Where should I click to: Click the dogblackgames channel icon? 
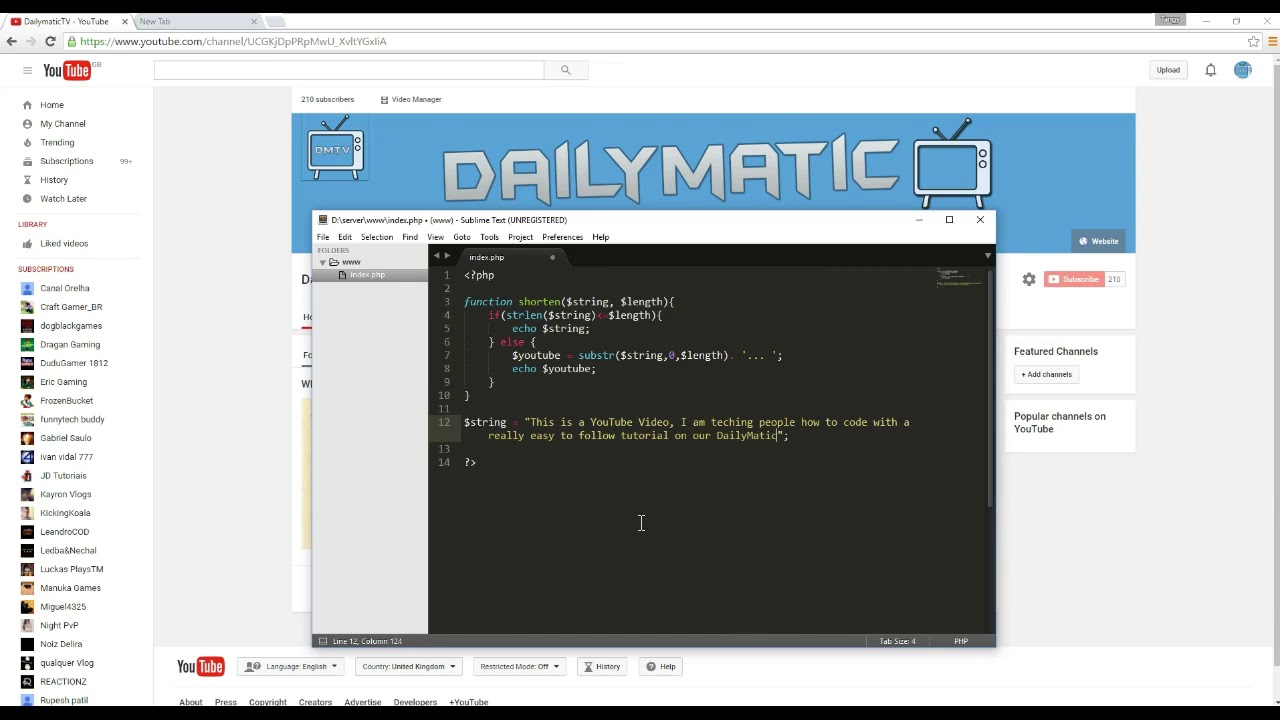pos(27,326)
